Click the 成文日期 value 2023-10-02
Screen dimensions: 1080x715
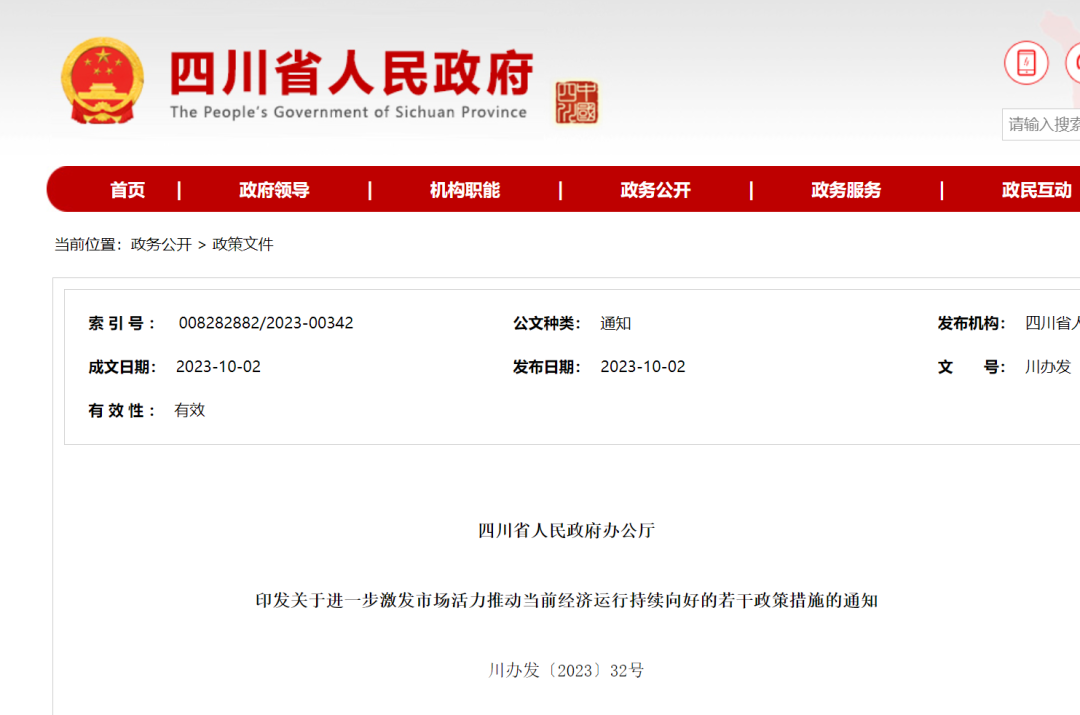(x=218, y=367)
